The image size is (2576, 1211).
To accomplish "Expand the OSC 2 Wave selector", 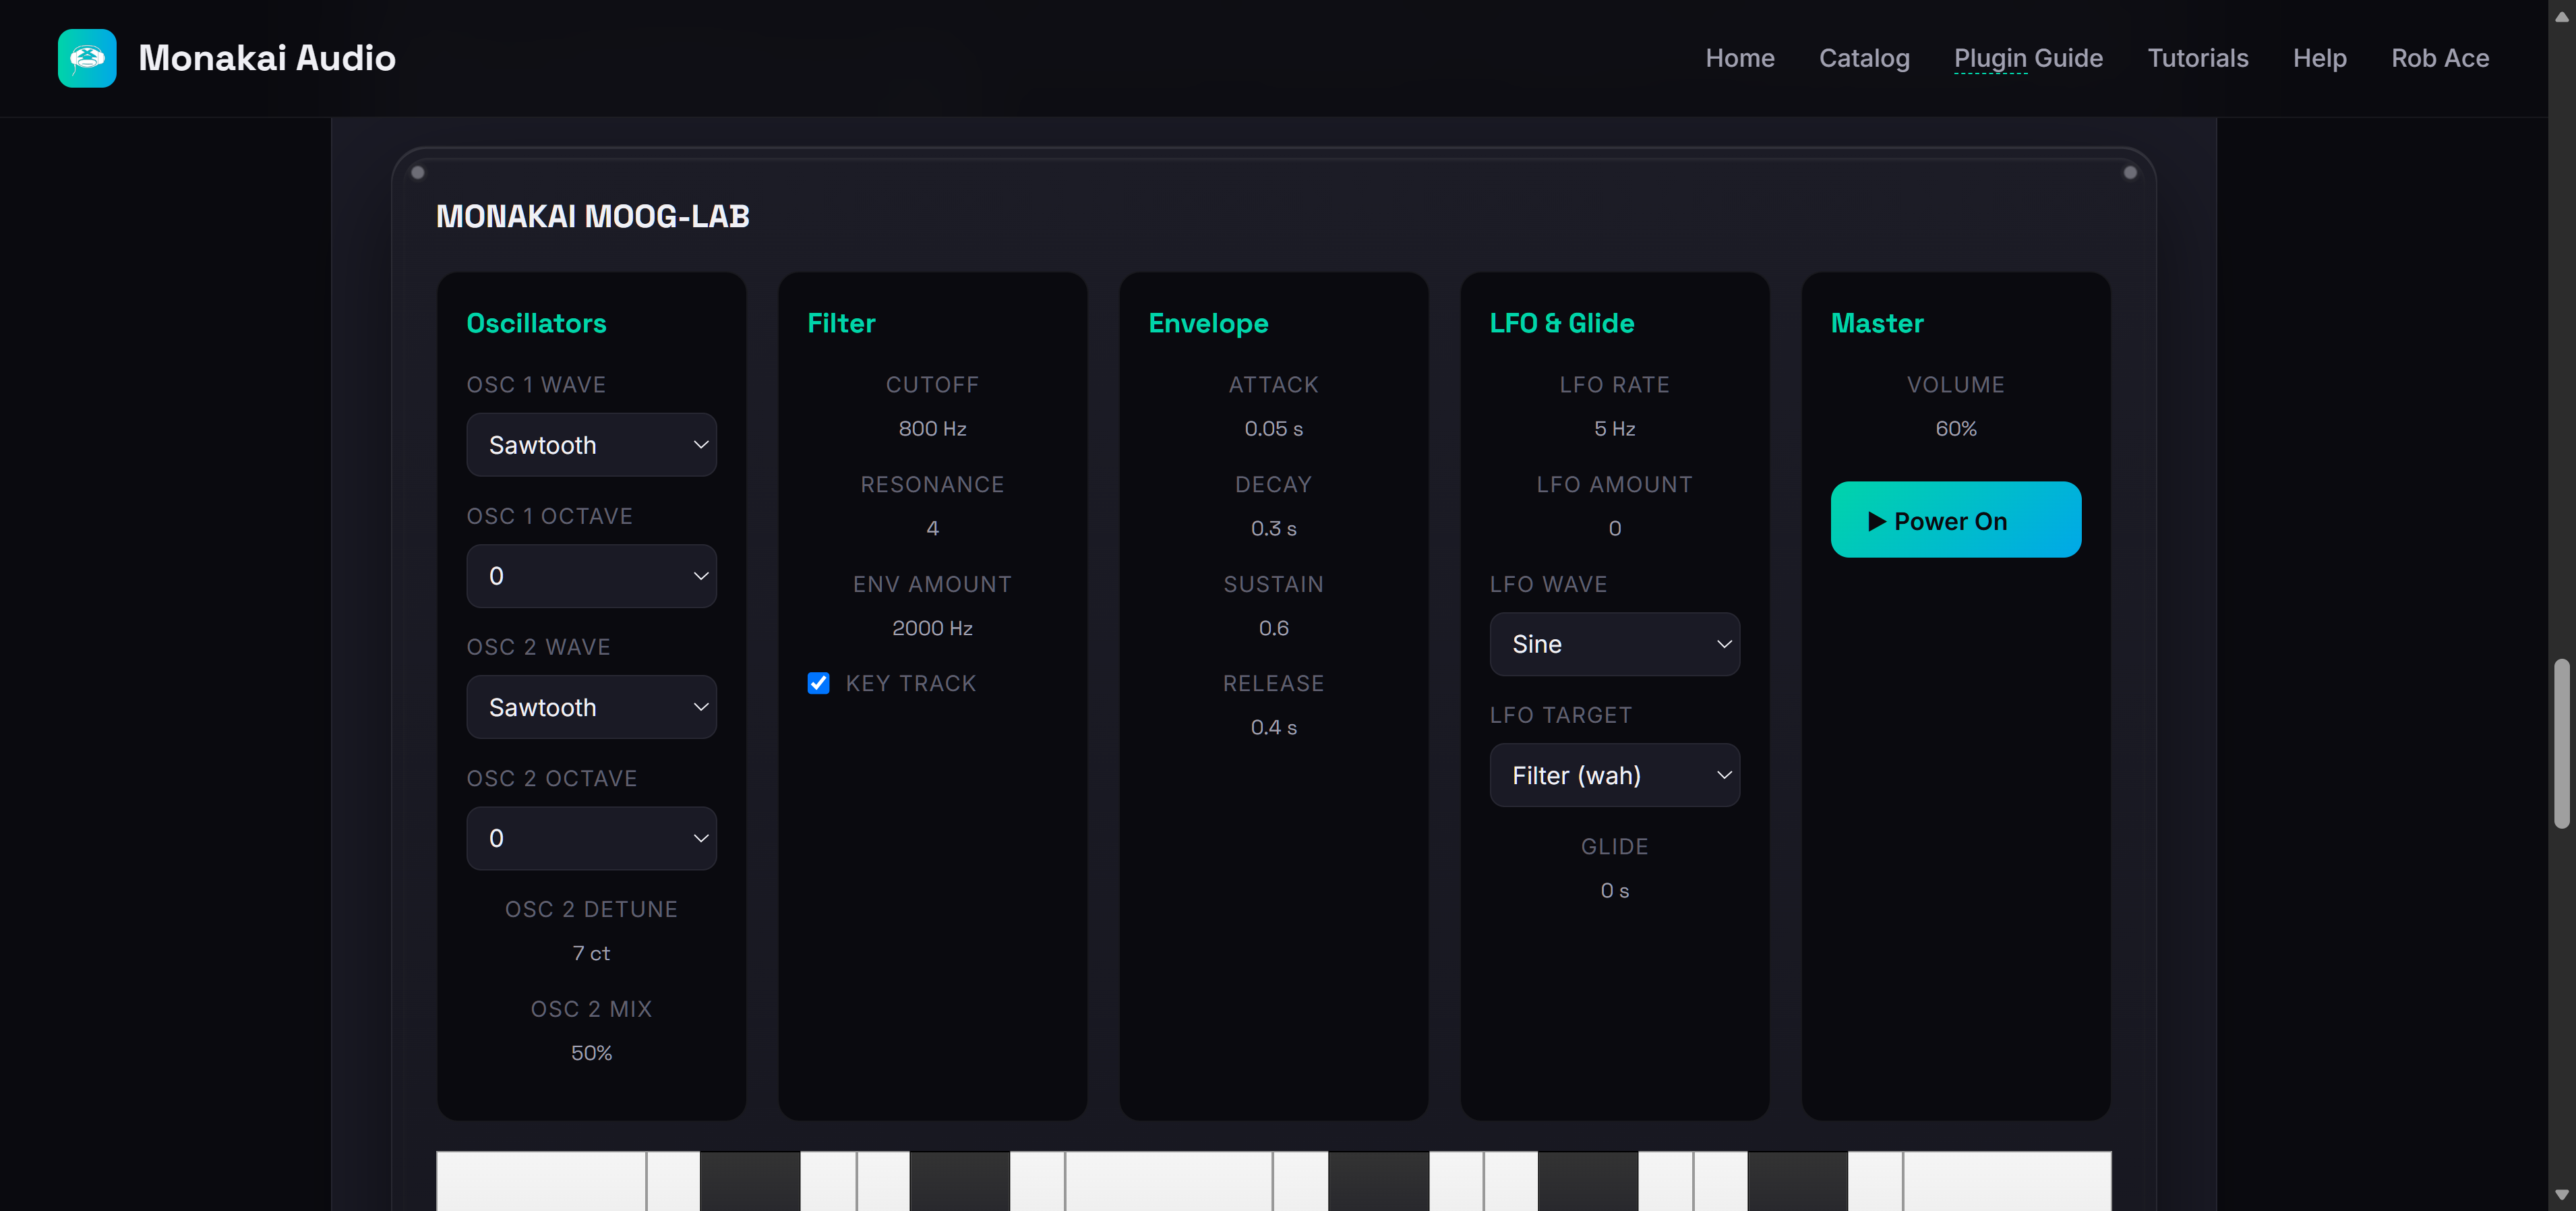I will tap(591, 707).
